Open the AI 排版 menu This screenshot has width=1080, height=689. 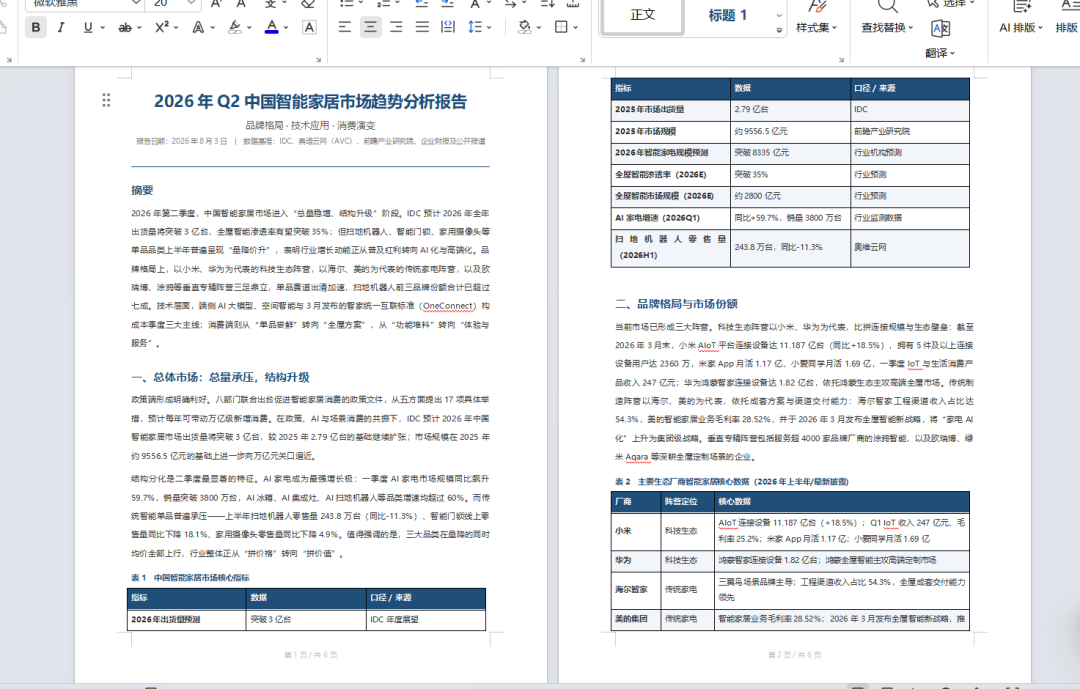coord(1021,28)
